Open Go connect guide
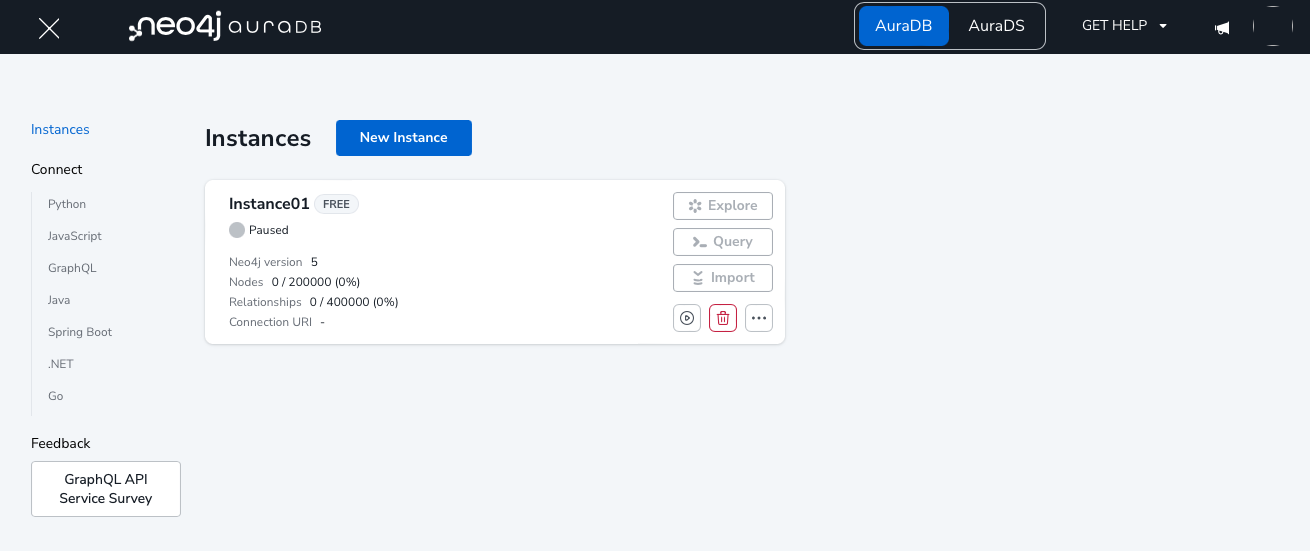Screen dimensions: 1310x551 pos(56,396)
